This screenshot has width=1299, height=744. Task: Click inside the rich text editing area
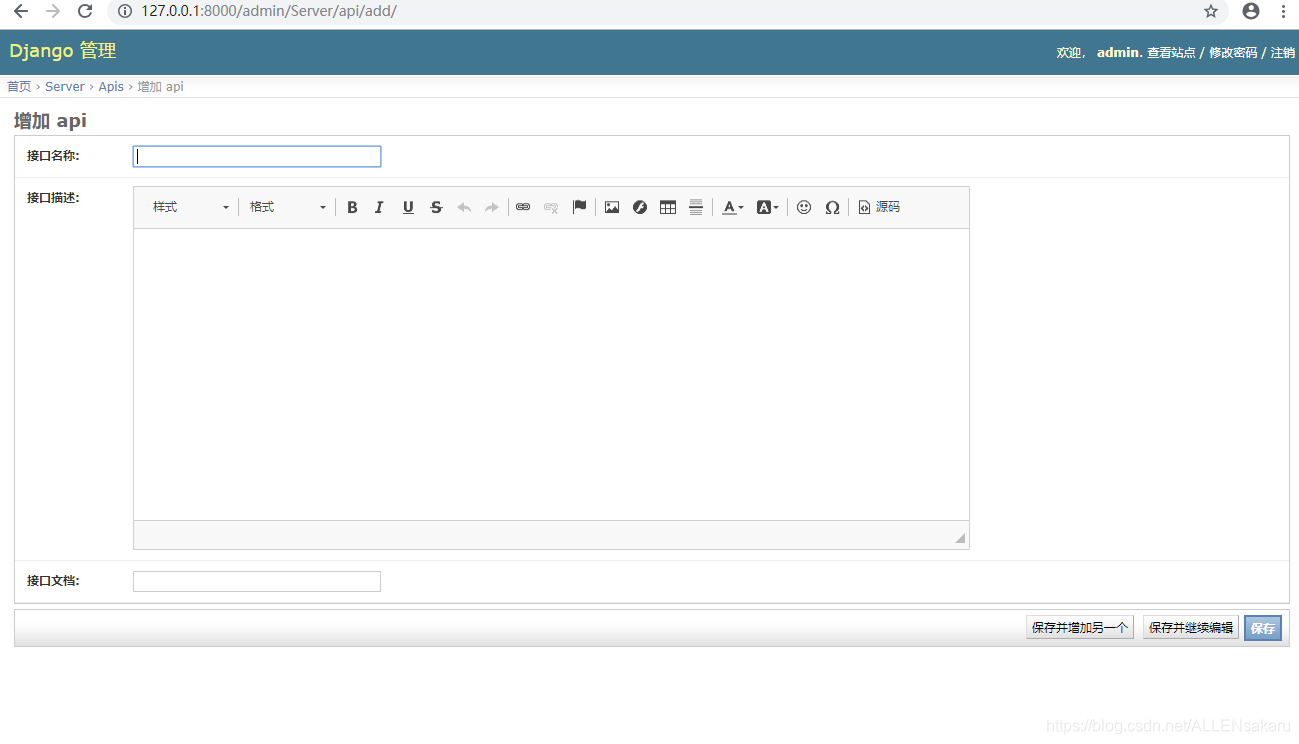click(x=551, y=374)
